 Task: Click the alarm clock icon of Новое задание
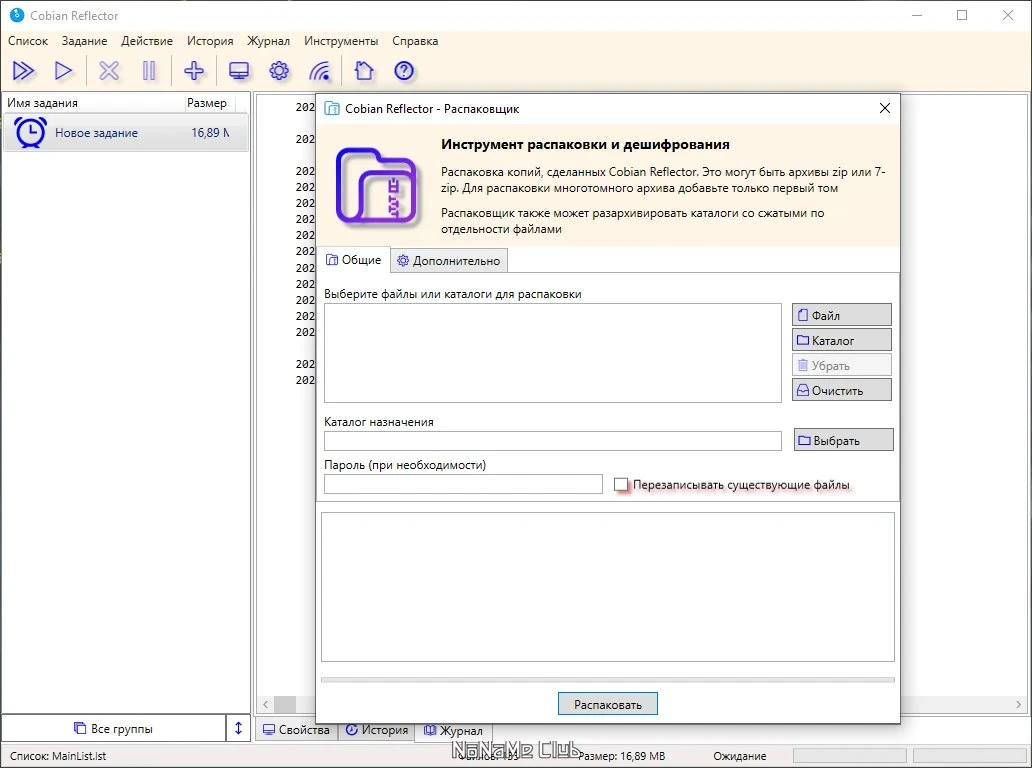30,132
